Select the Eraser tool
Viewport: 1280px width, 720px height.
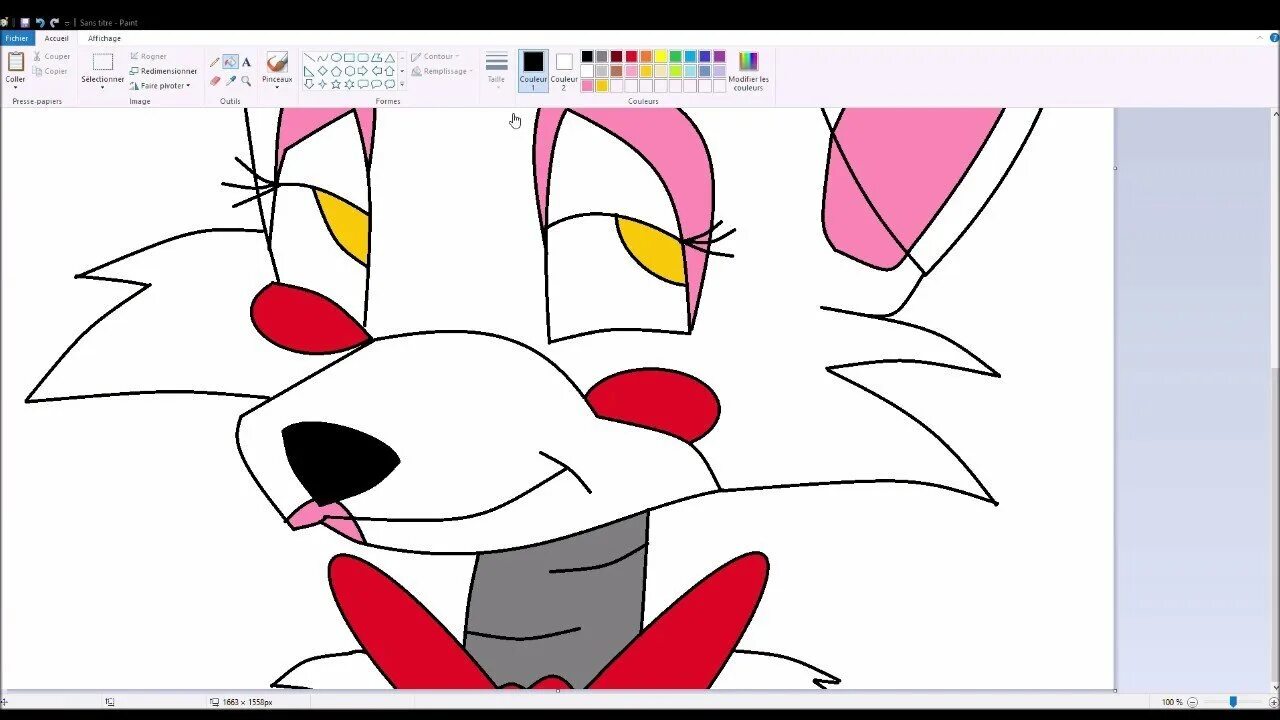click(x=215, y=81)
